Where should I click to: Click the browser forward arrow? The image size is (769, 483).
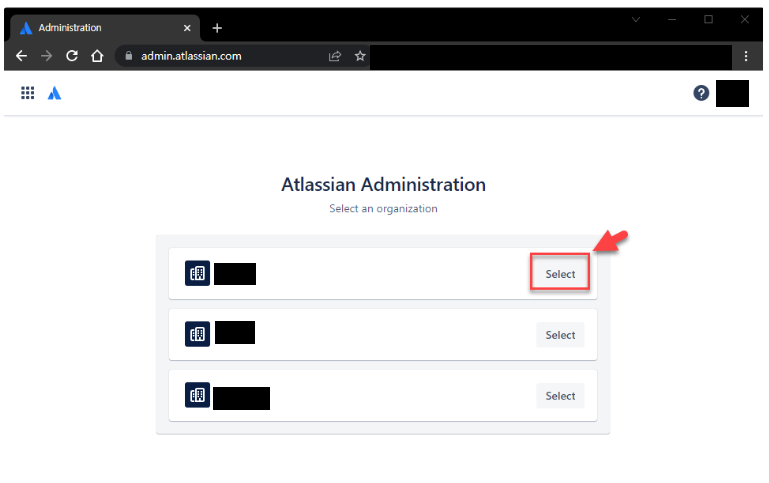pos(47,56)
